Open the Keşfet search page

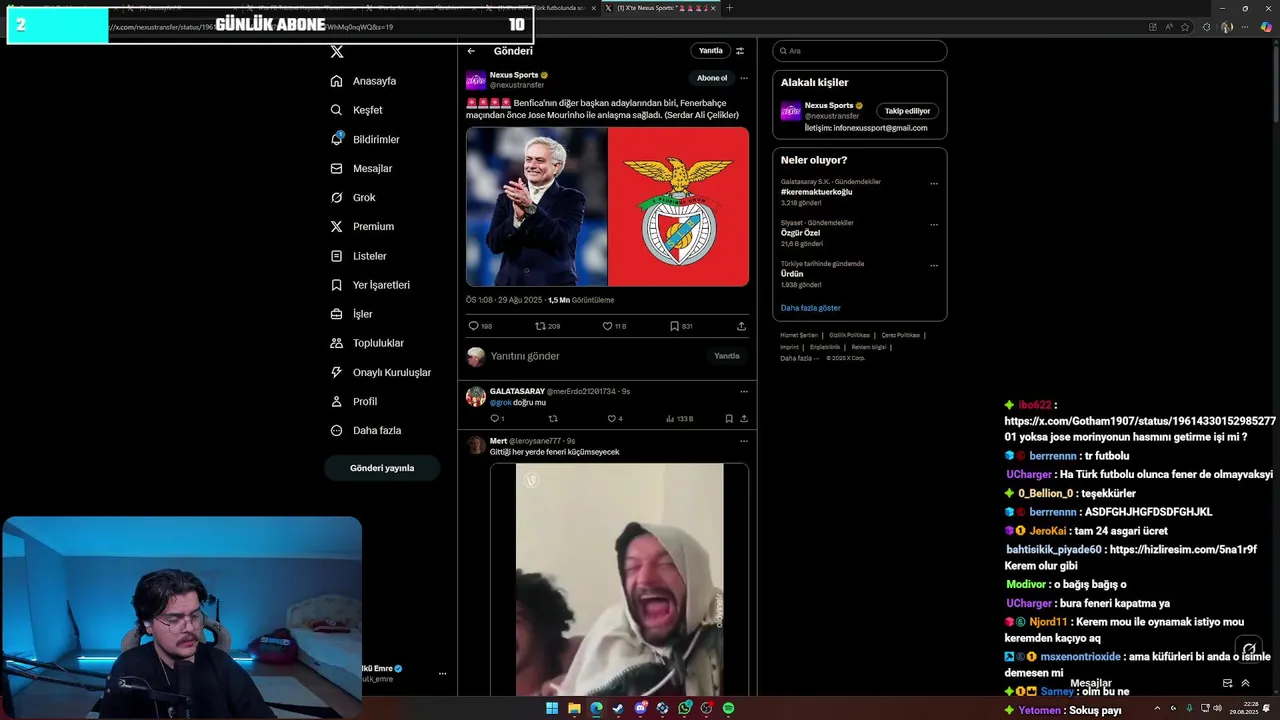coord(357,110)
